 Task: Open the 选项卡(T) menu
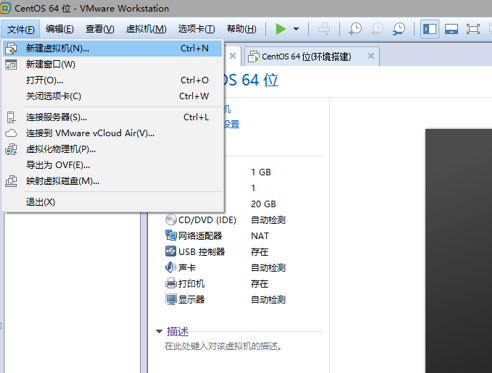pos(196,29)
